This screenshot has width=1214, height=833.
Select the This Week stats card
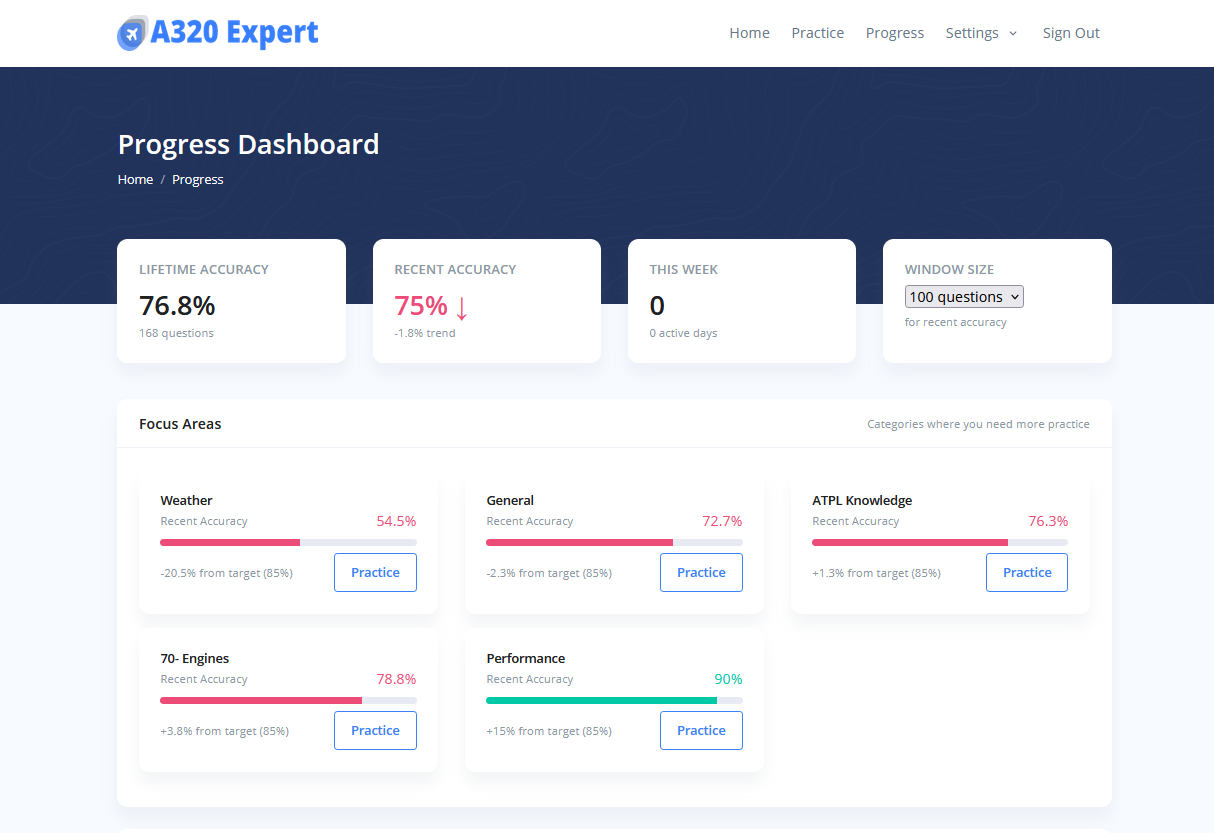(x=741, y=301)
